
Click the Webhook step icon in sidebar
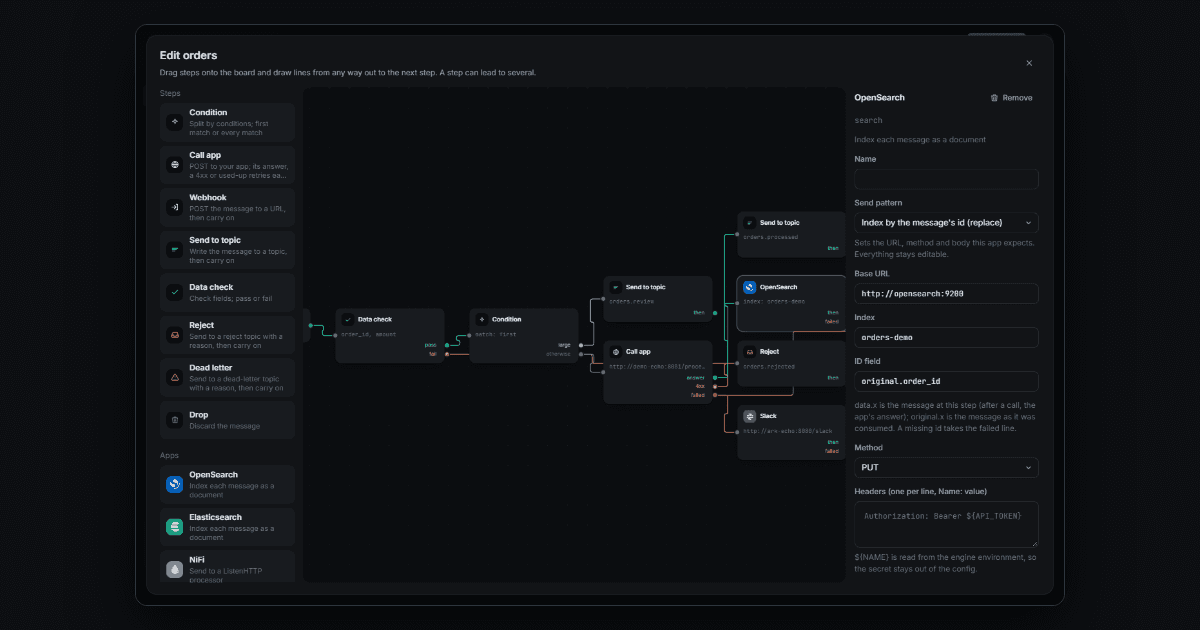coord(175,207)
